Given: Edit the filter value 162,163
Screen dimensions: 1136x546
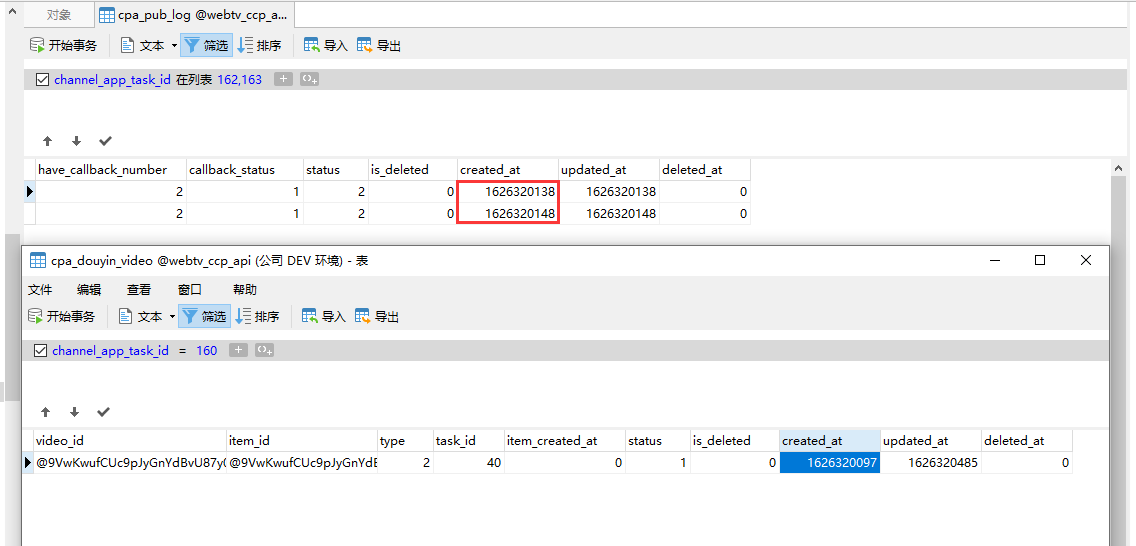Looking at the screenshot, I should pyautogui.click(x=239, y=80).
